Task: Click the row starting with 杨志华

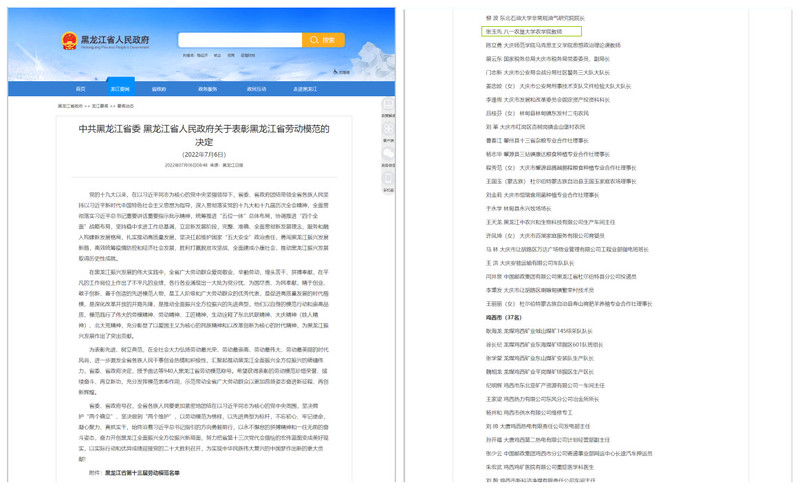Action: pos(547,154)
